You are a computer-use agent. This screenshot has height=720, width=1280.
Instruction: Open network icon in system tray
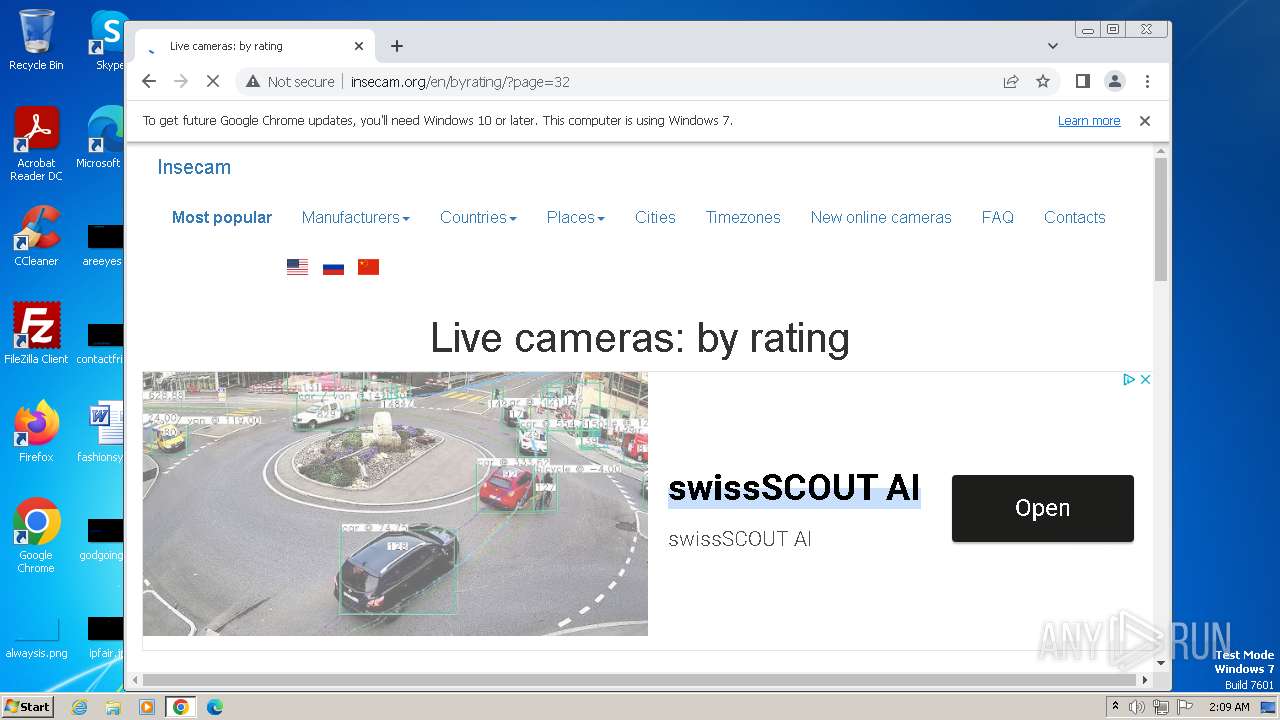point(1160,707)
